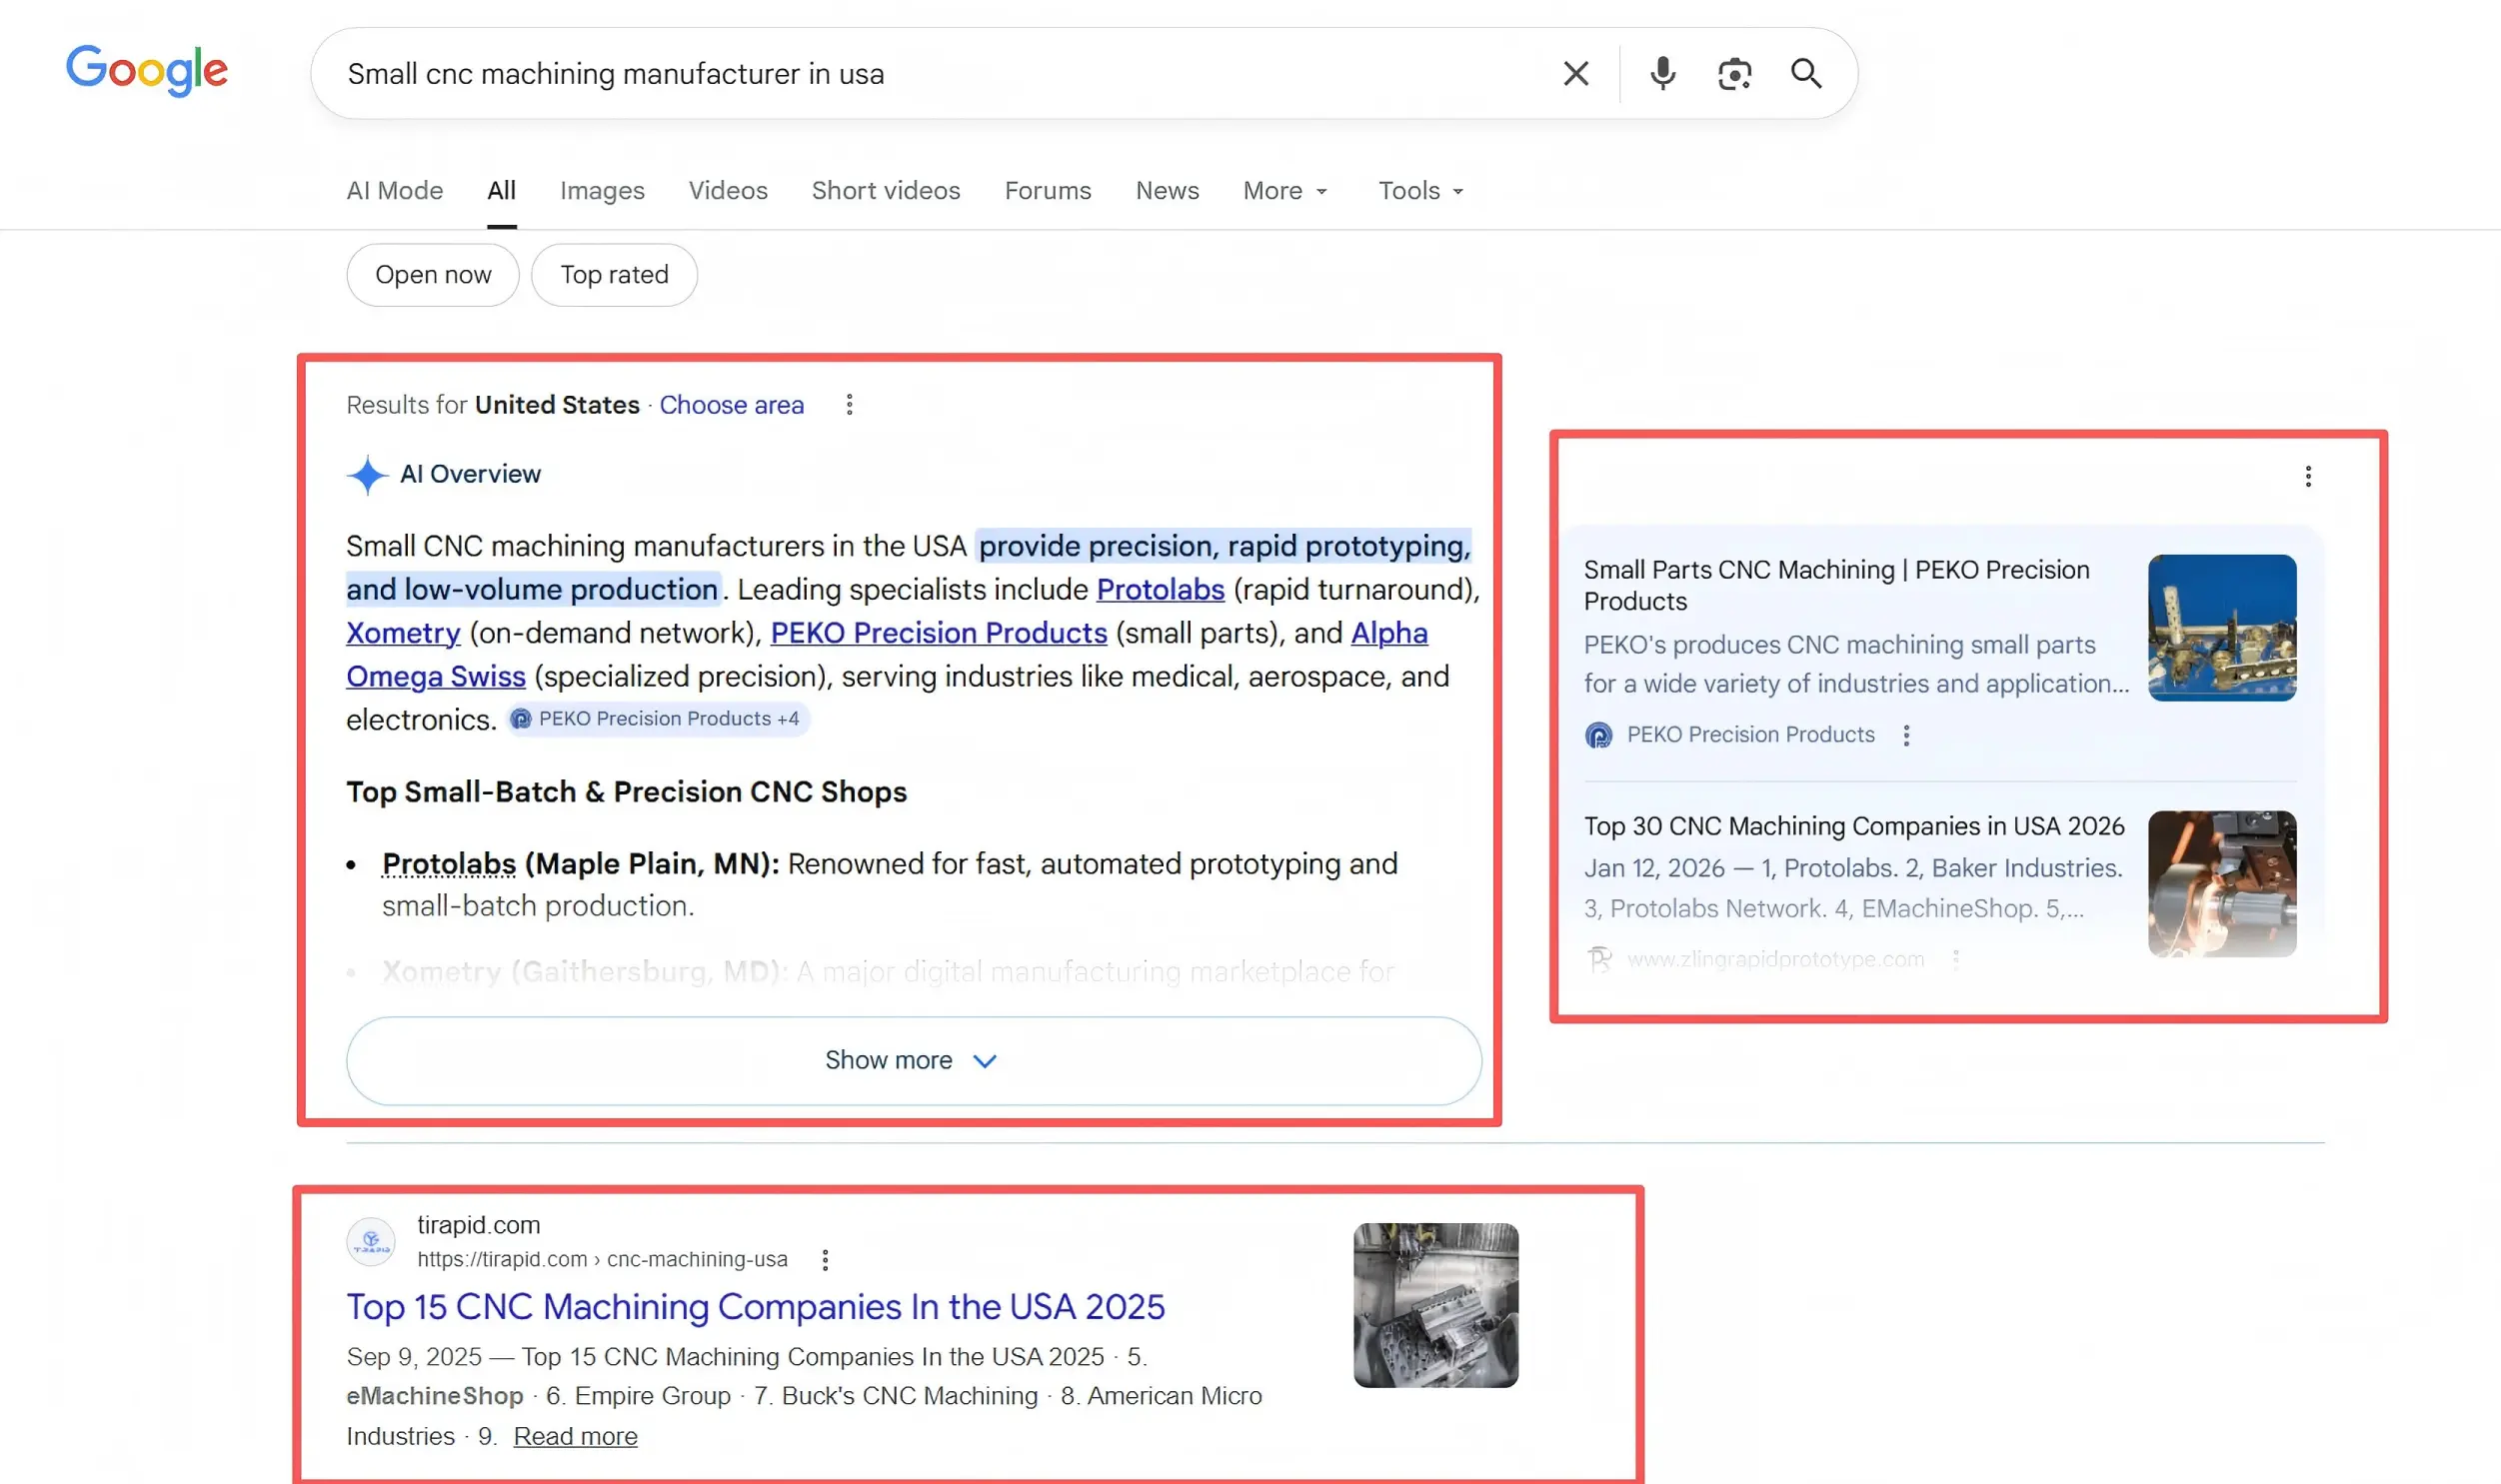This screenshot has height=1484, width=2501.
Task: Click Choose area link
Action: [x=731, y=405]
